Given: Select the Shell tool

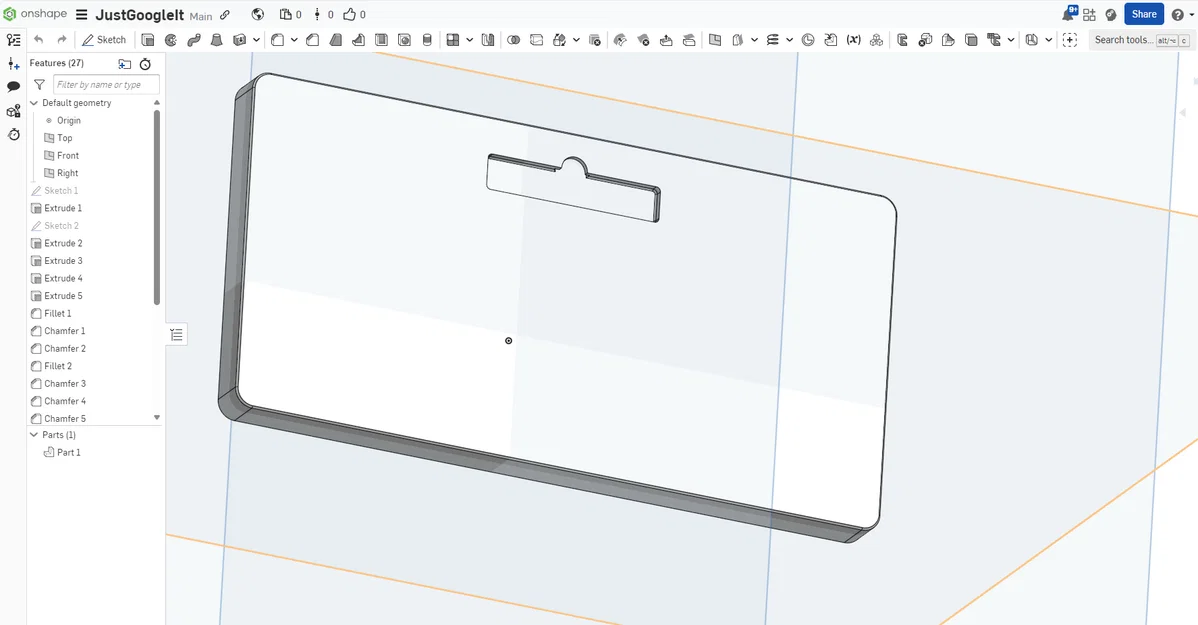Looking at the screenshot, I should (381, 40).
